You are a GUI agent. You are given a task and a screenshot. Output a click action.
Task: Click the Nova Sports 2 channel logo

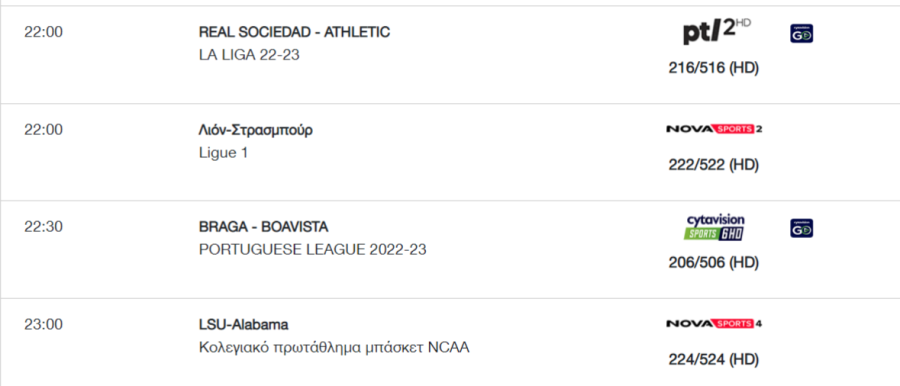click(714, 129)
